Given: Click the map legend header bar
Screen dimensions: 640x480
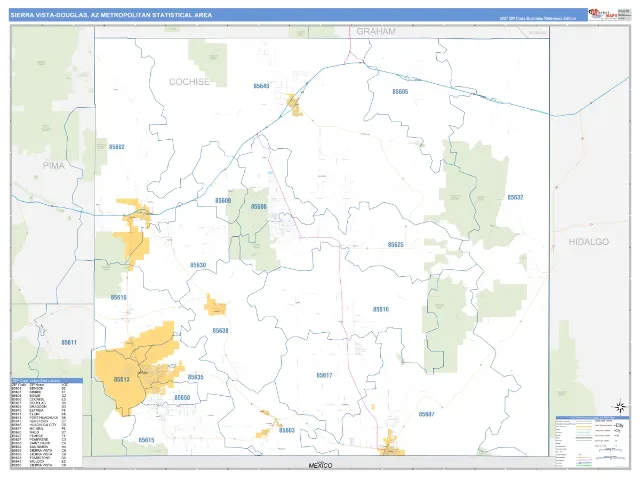Looking at the screenshot, I should pyautogui.click(x=592, y=418).
